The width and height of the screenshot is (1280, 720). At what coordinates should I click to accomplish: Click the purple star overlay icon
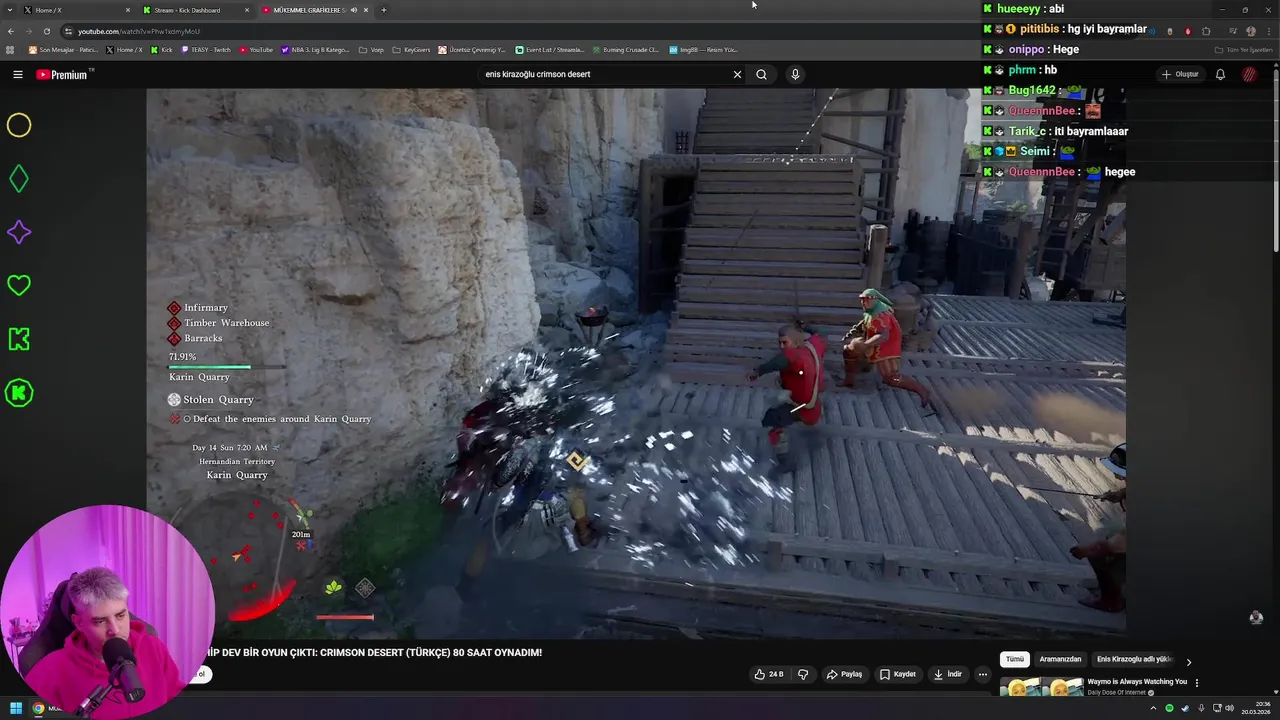tap(19, 232)
